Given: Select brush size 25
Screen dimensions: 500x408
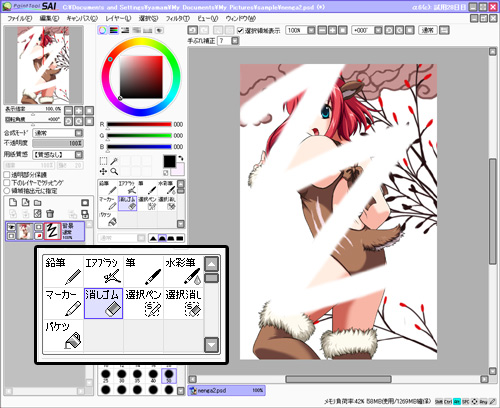Looking at the screenshot, I should click(106, 376).
